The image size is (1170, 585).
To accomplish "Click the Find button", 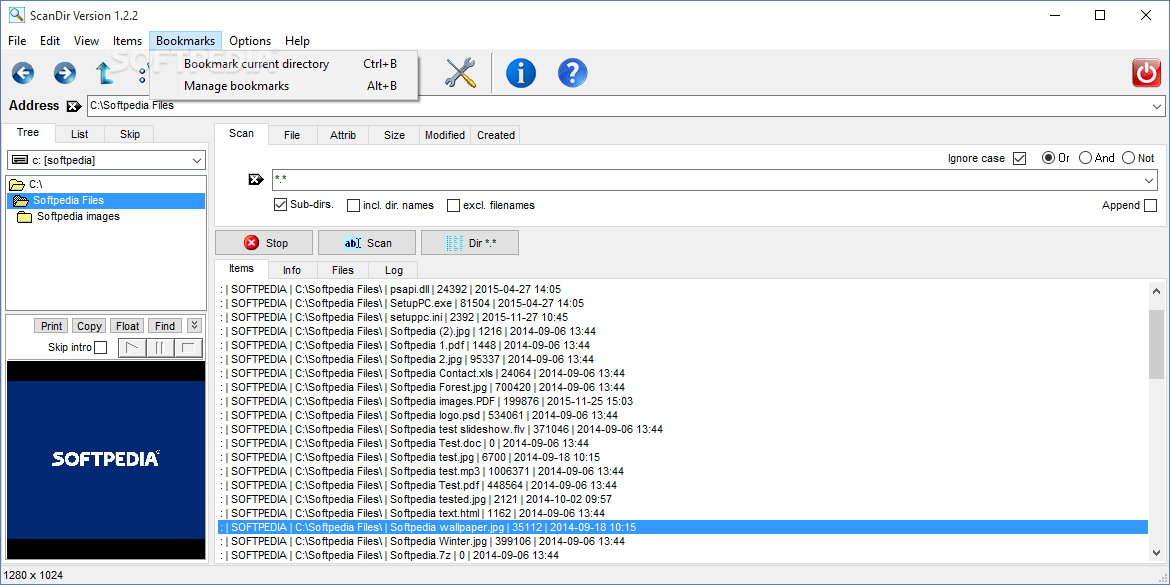I will 166,326.
